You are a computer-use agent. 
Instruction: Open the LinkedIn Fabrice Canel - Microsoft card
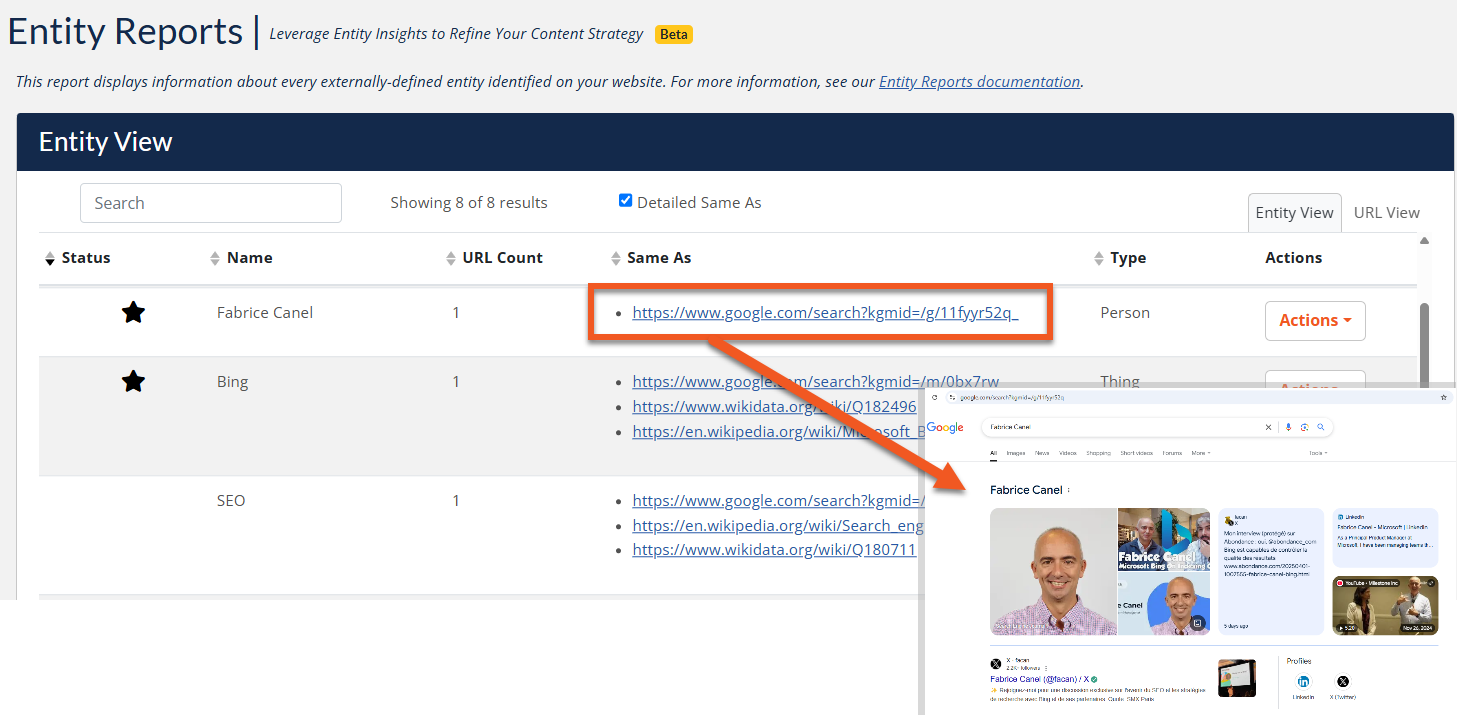pyautogui.click(x=1385, y=540)
